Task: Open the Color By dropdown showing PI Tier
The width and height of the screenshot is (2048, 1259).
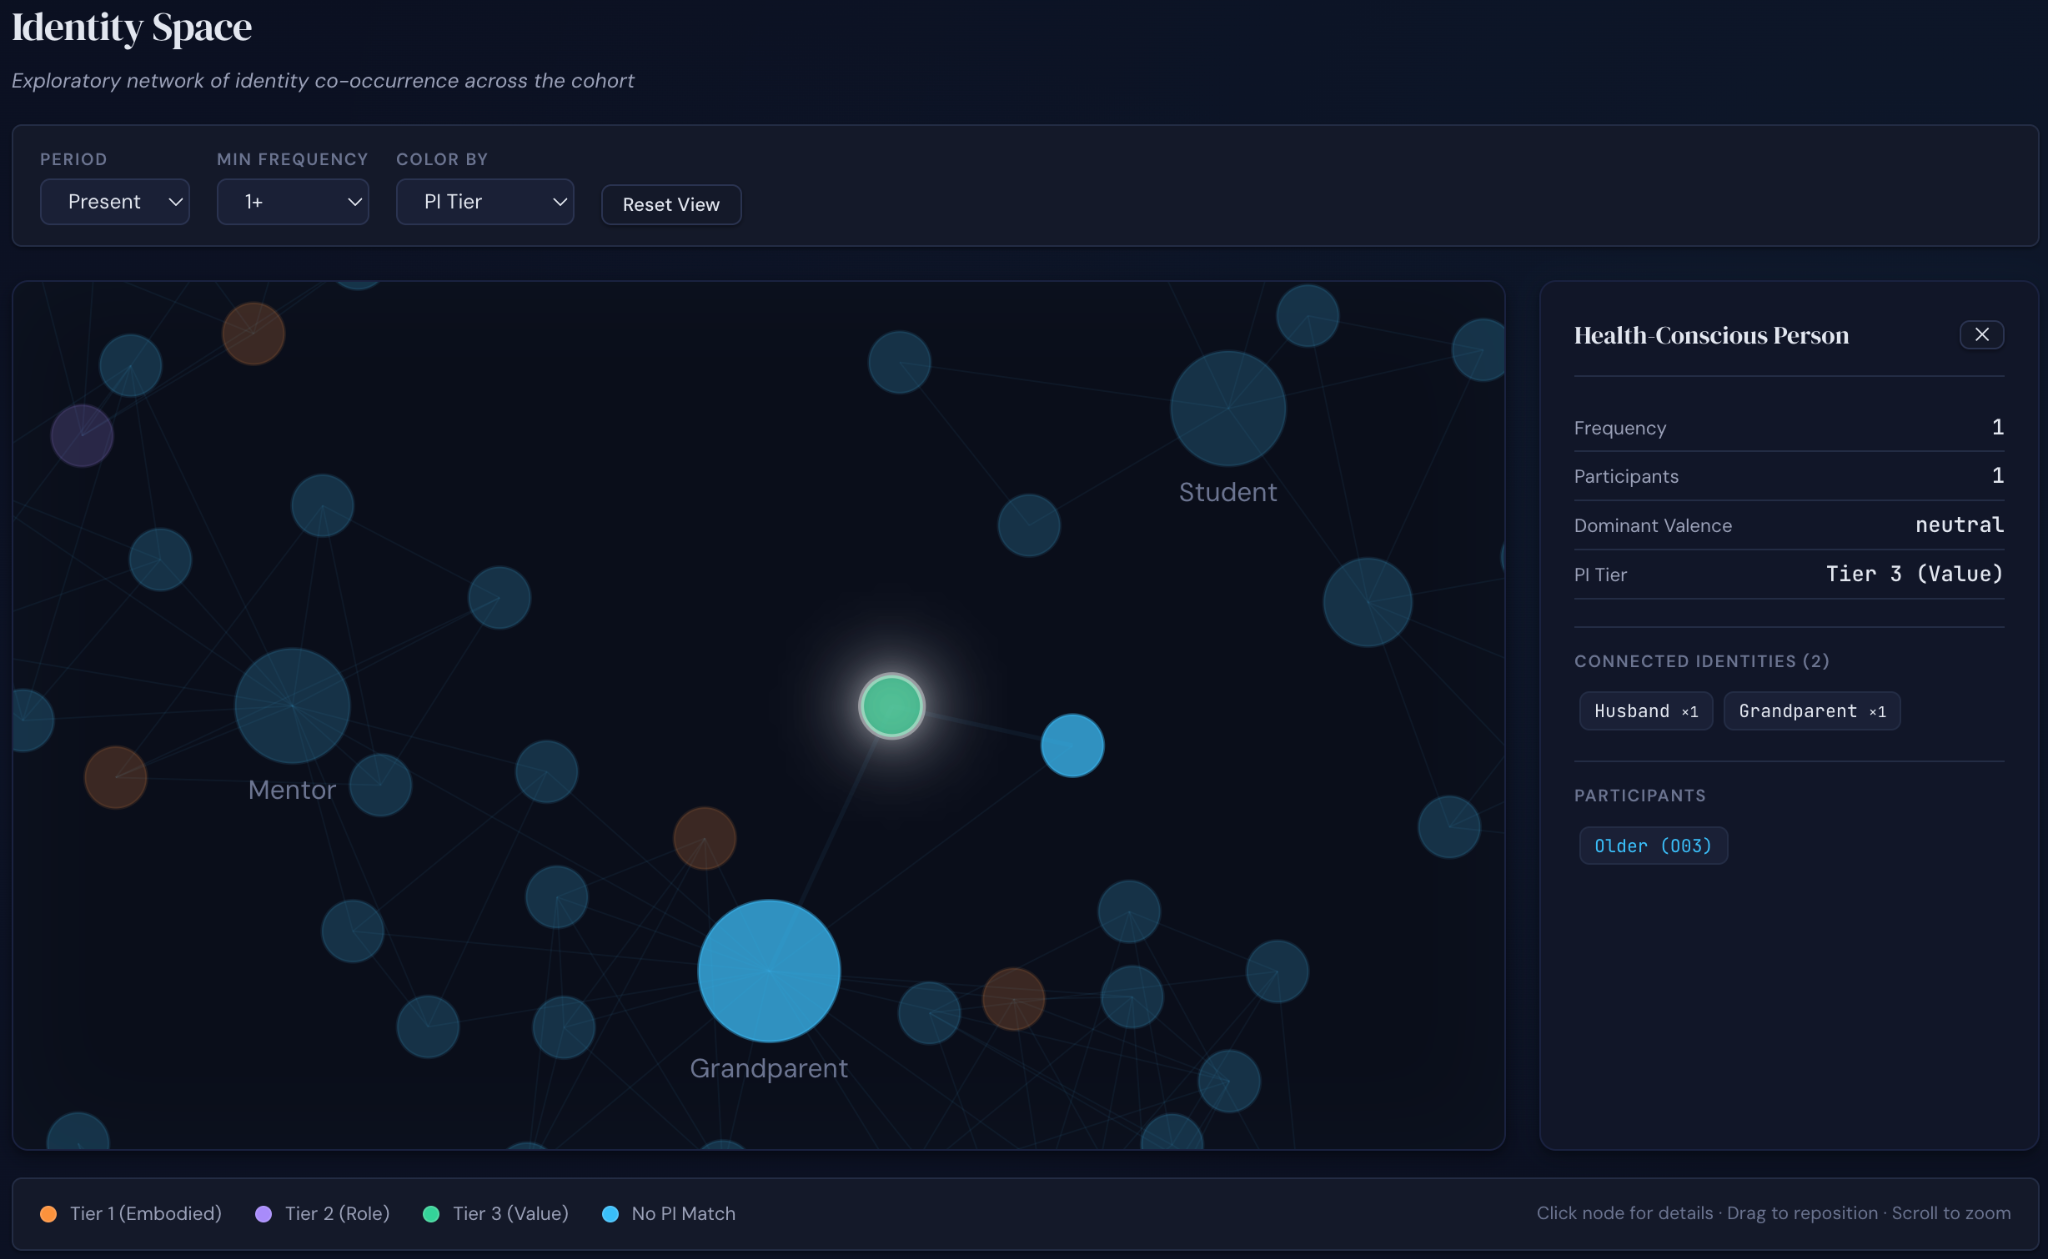Action: pyautogui.click(x=485, y=202)
